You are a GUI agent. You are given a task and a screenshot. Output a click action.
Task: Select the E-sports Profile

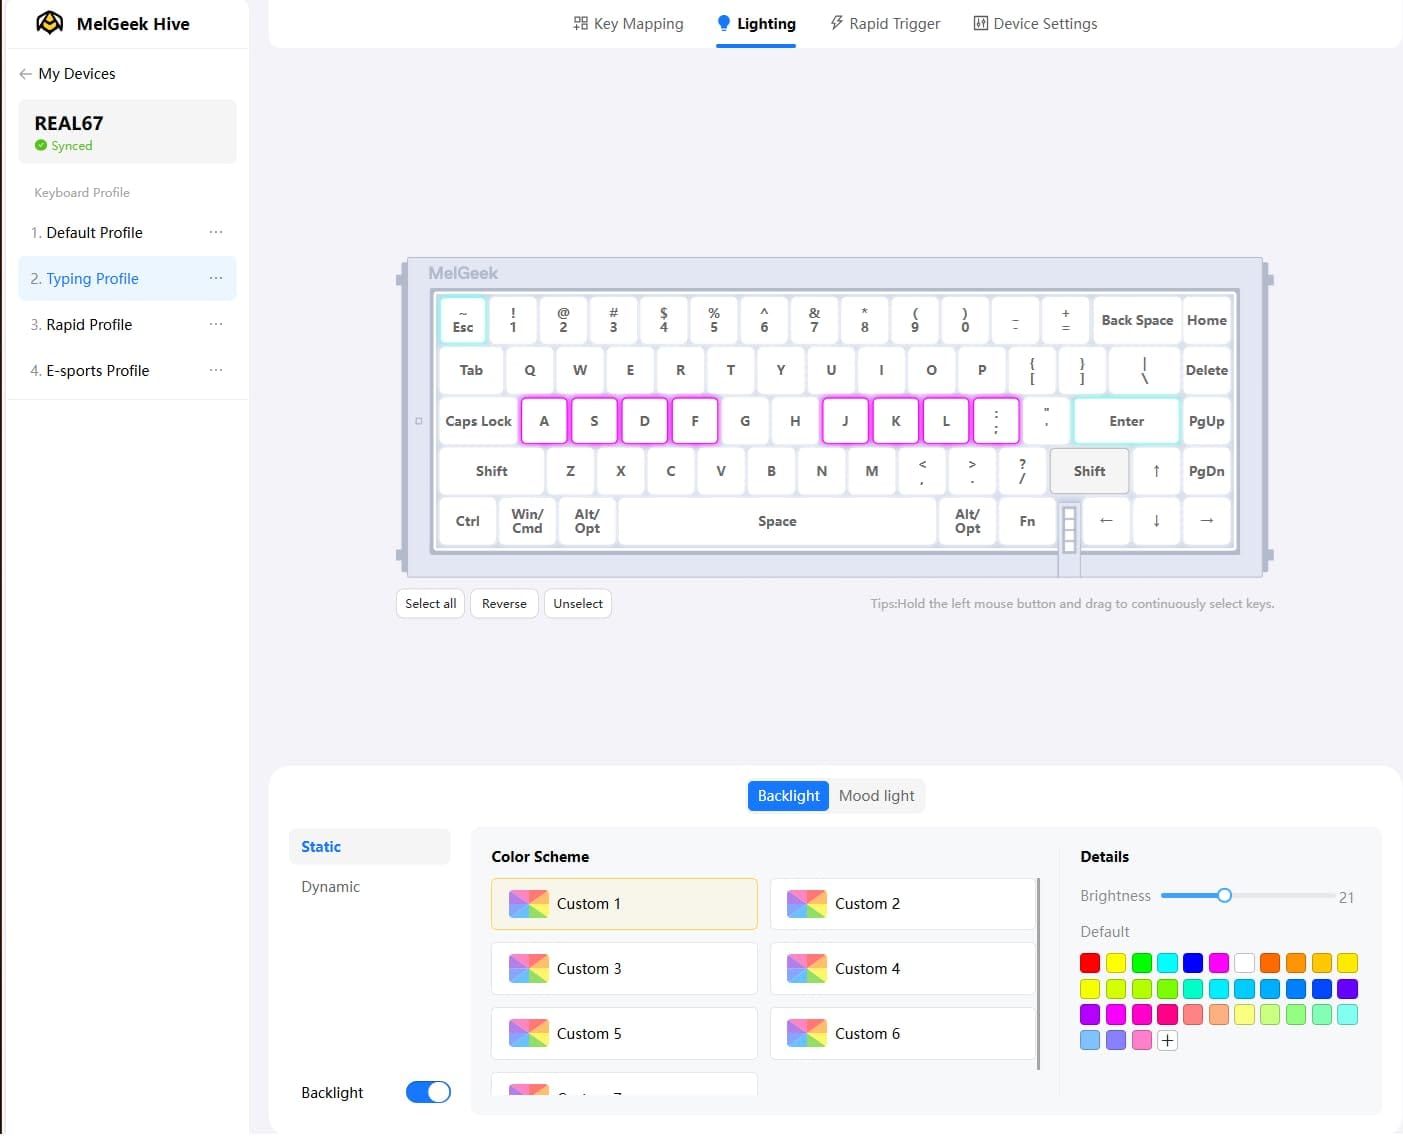[127, 371]
